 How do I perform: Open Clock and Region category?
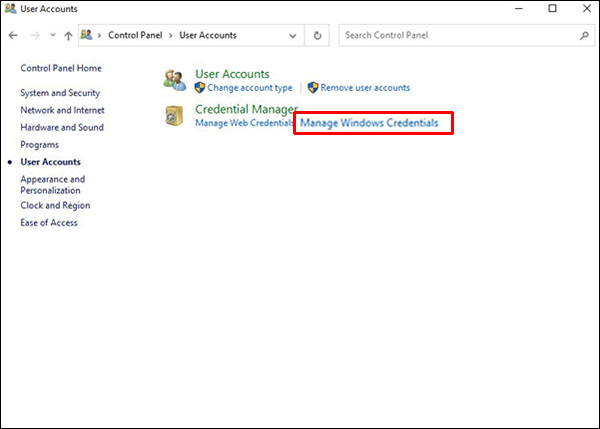point(55,206)
